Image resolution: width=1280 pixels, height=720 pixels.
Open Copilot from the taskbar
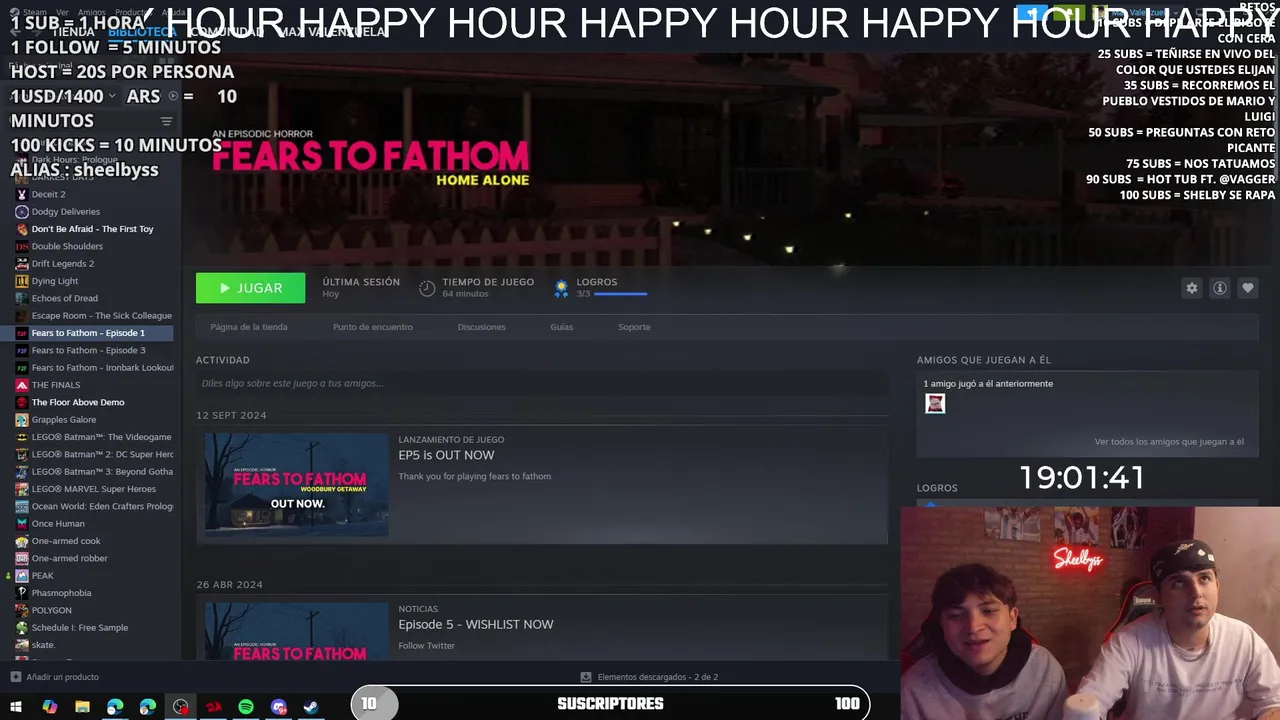(50, 707)
